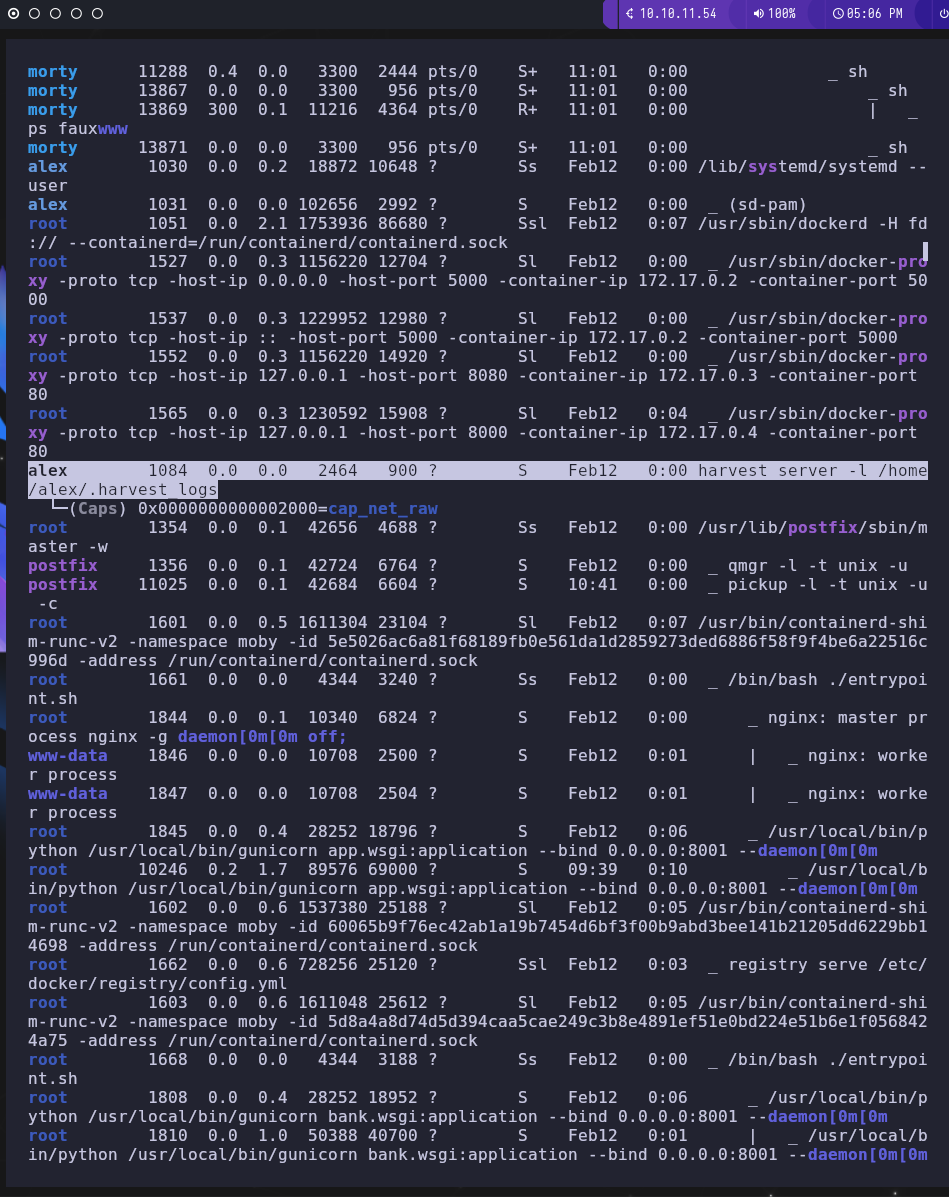Click 'bank.wsgi:application' on the last line

click(x=473, y=1155)
